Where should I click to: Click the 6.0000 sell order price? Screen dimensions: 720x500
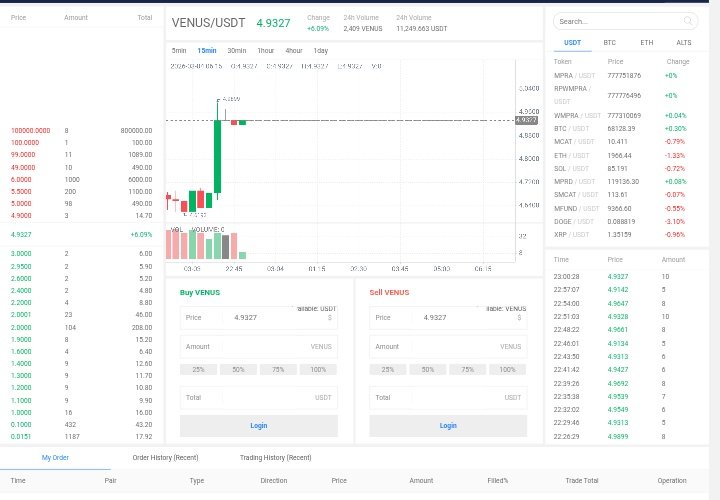click(21, 180)
